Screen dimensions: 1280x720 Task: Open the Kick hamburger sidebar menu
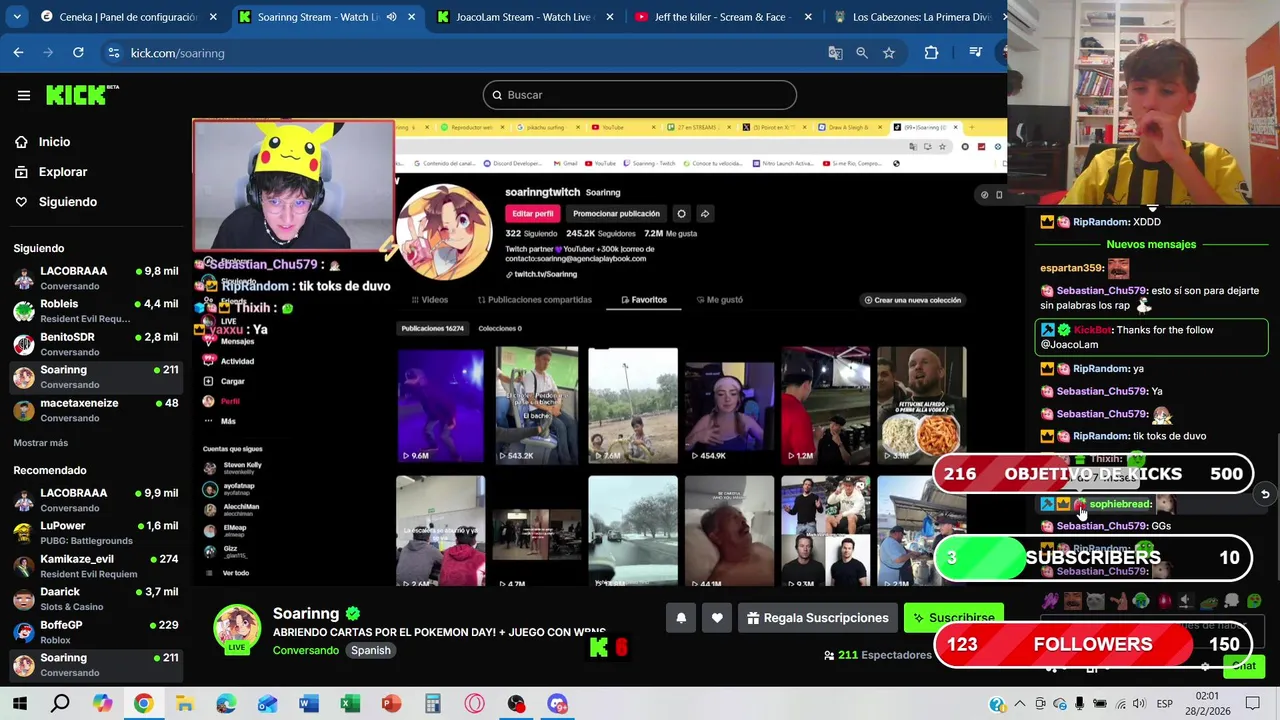[24, 95]
